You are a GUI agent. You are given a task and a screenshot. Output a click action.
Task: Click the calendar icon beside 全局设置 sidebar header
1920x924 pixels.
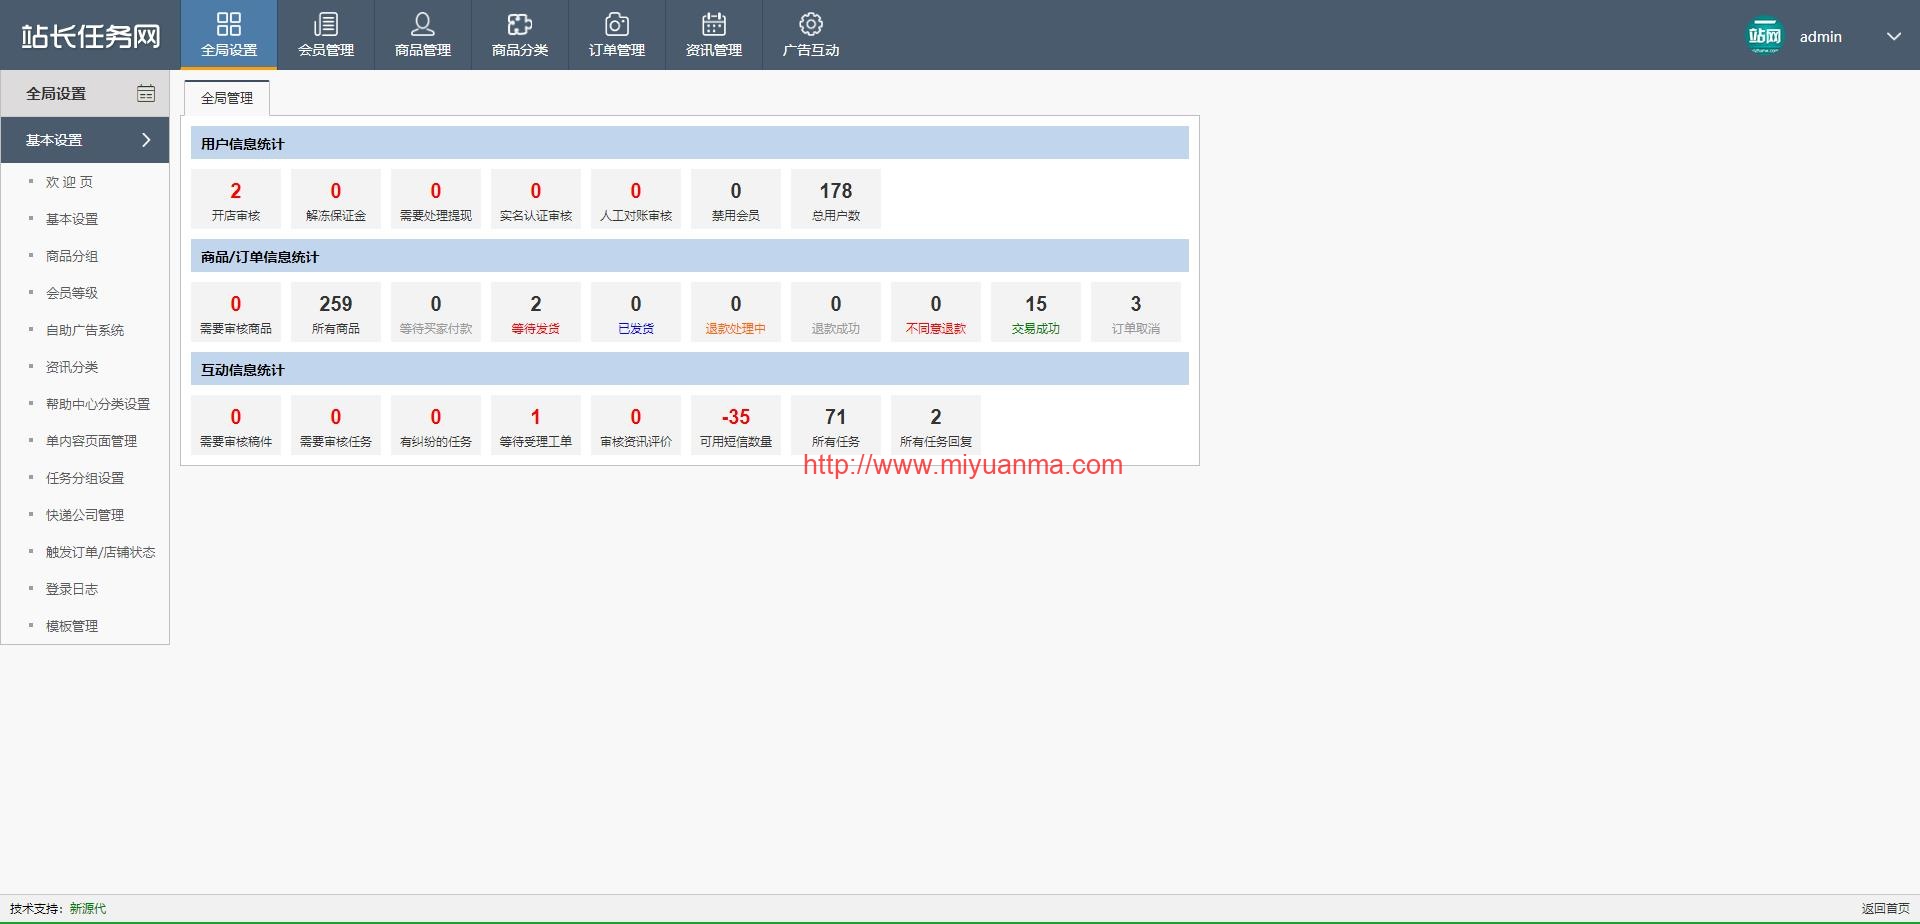tap(146, 93)
